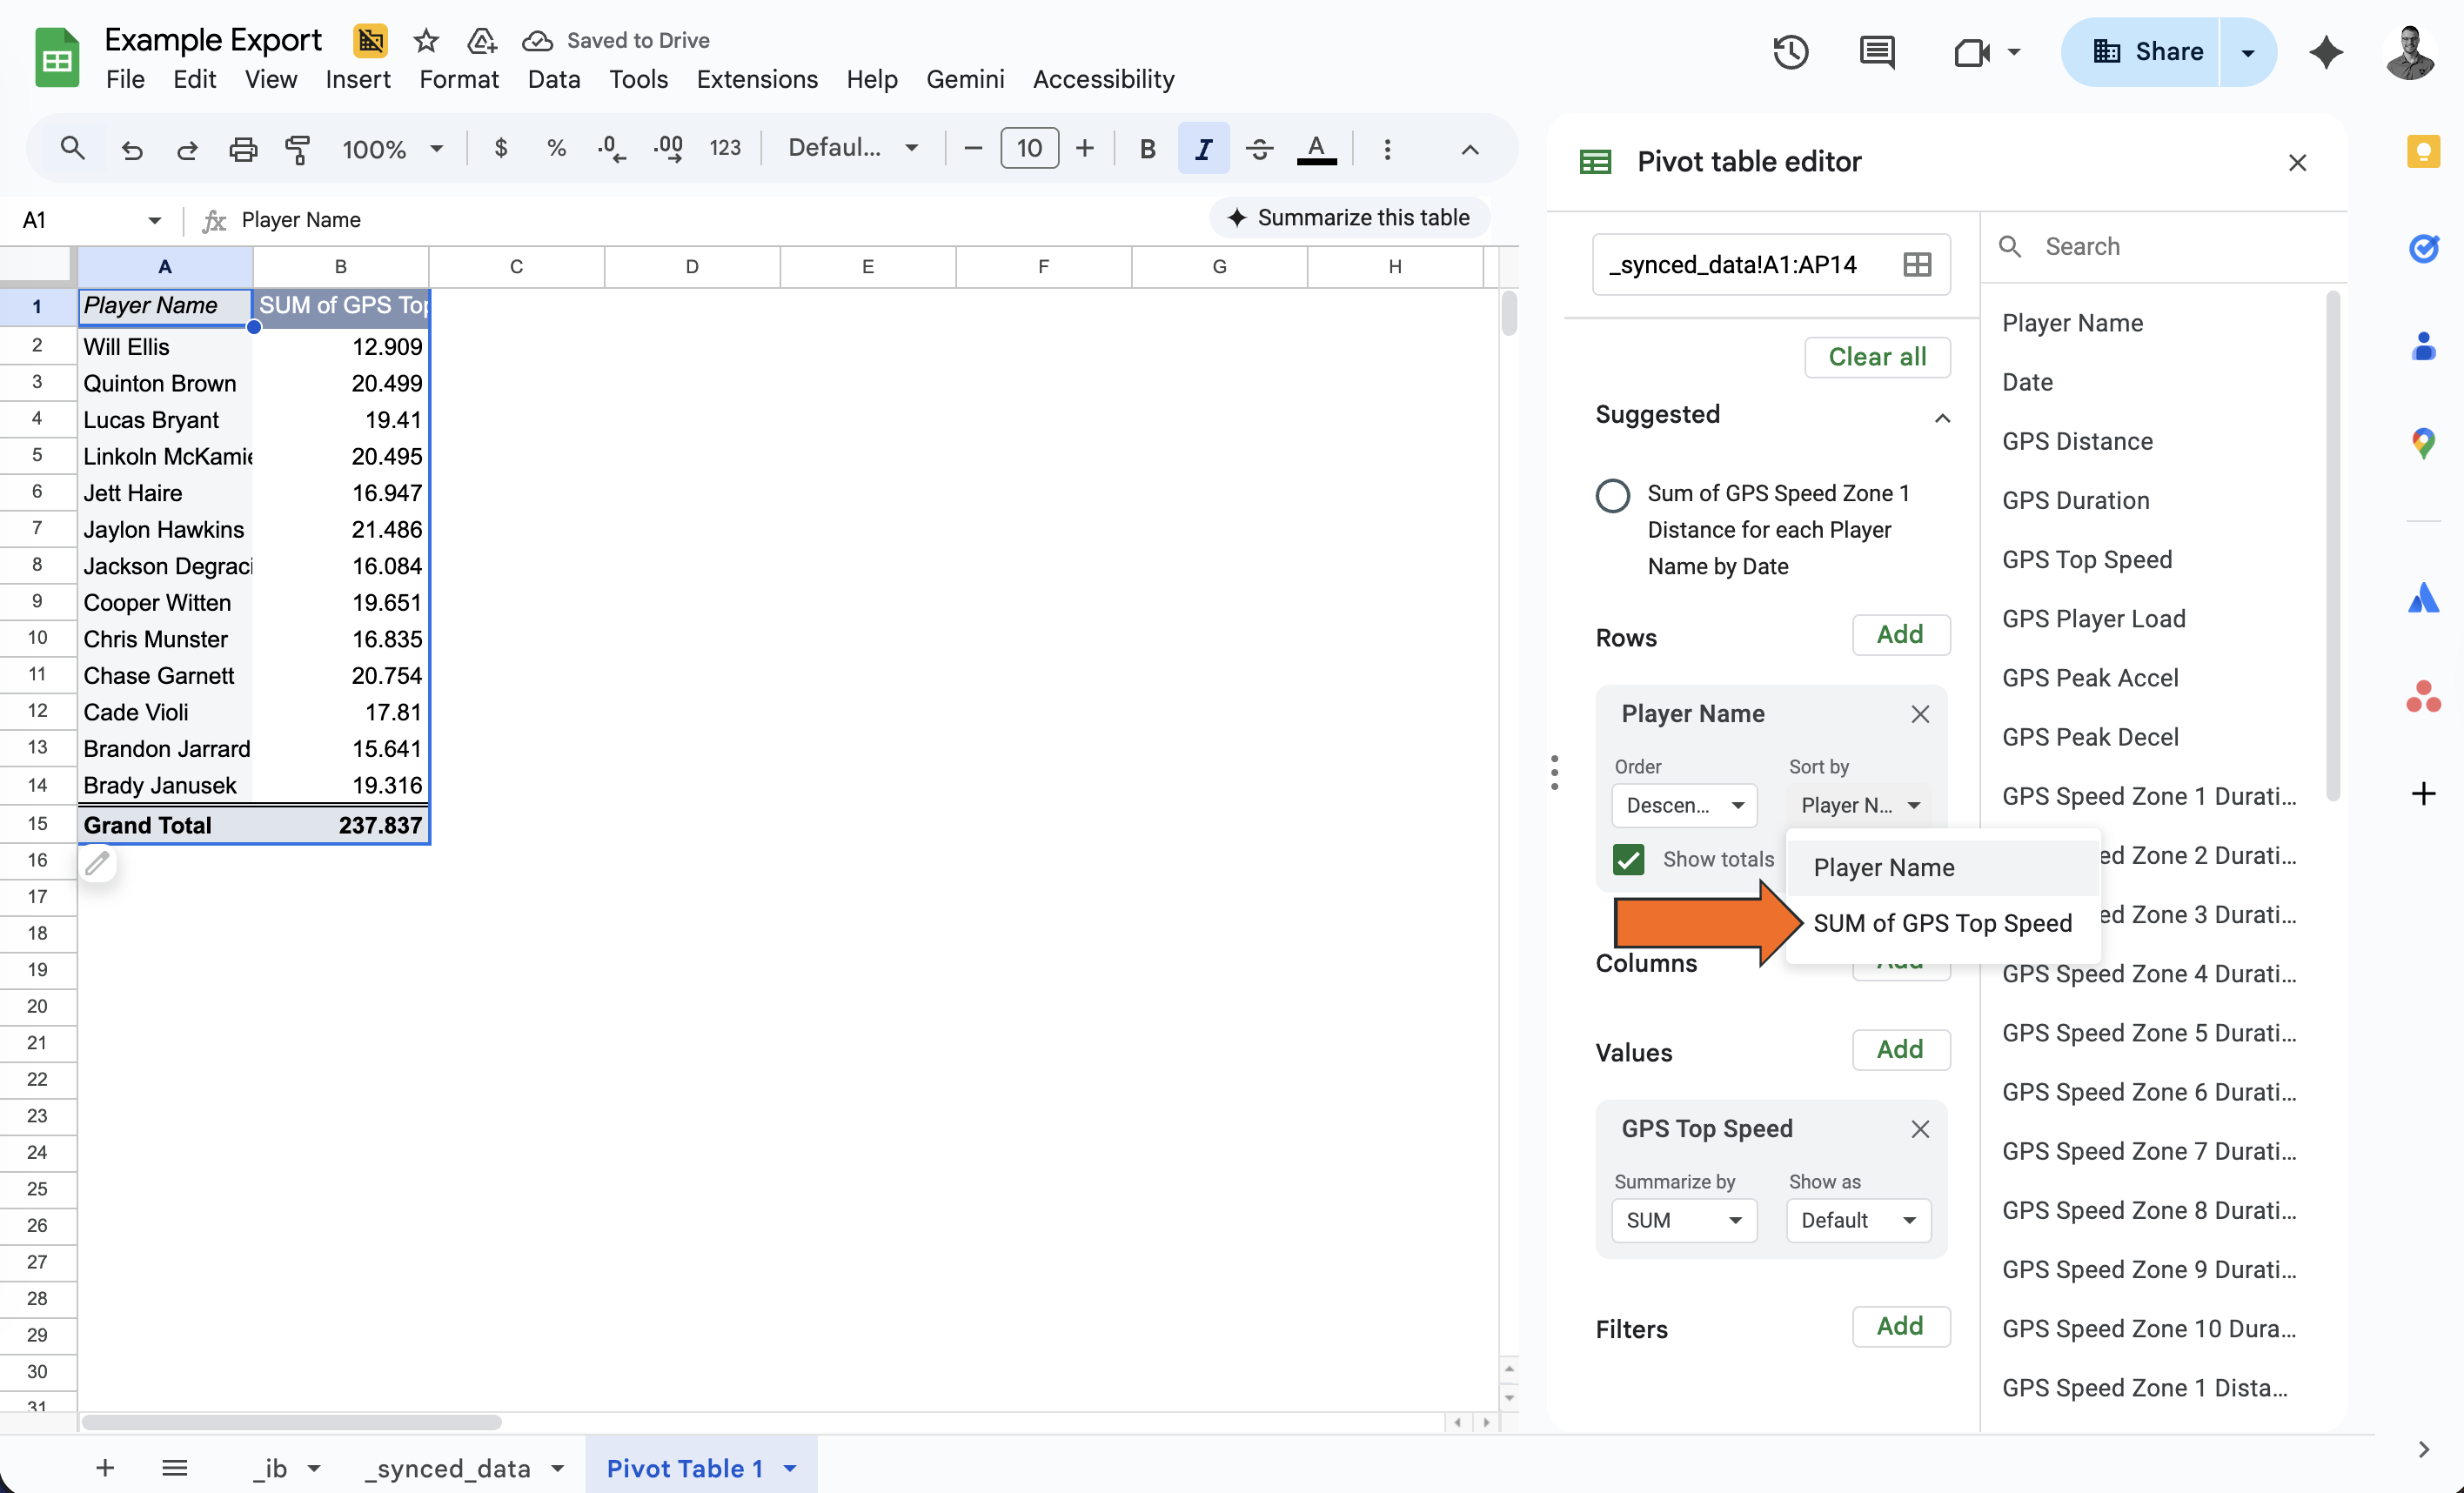Close the Pivot table editor
Image resolution: width=2464 pixels, height=1493 pixels.
click(2297, 162)
